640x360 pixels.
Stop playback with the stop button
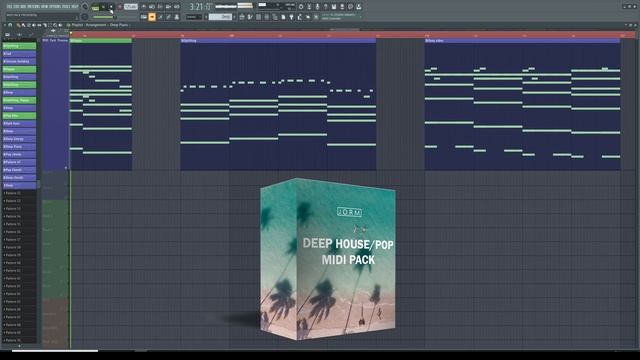tap(111, 7)
